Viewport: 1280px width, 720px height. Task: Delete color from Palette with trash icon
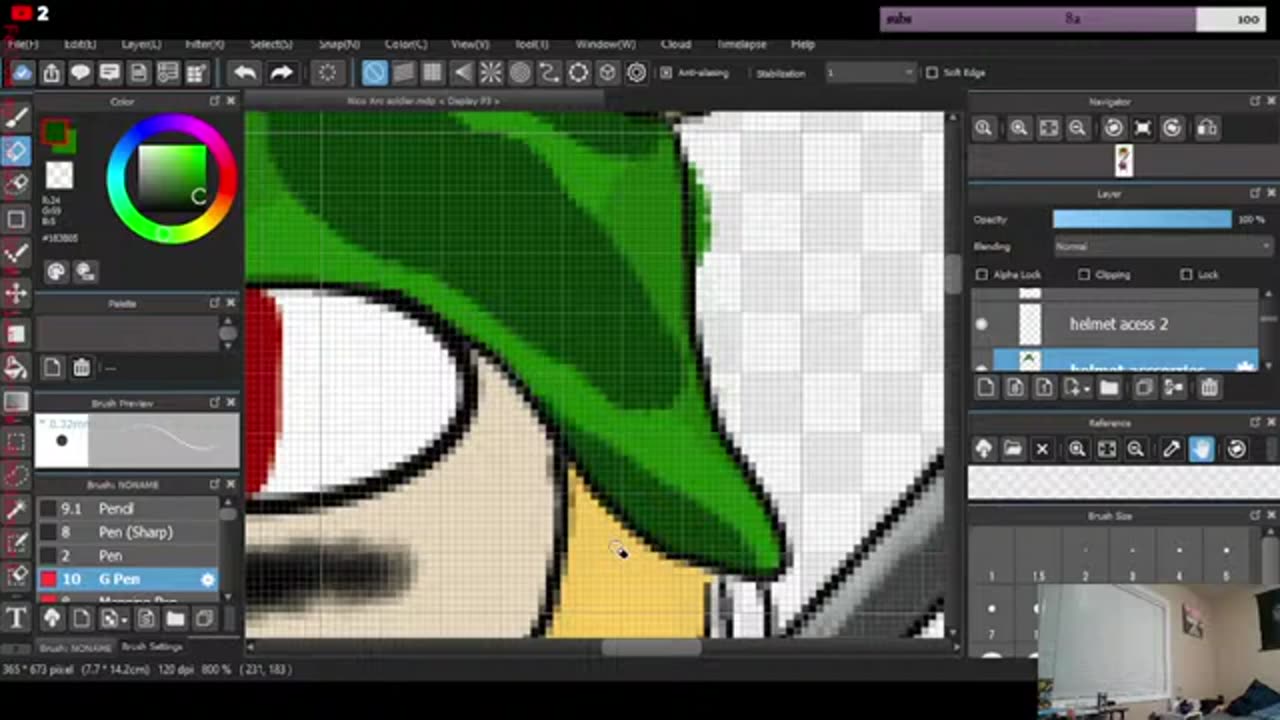click(81, 368)
